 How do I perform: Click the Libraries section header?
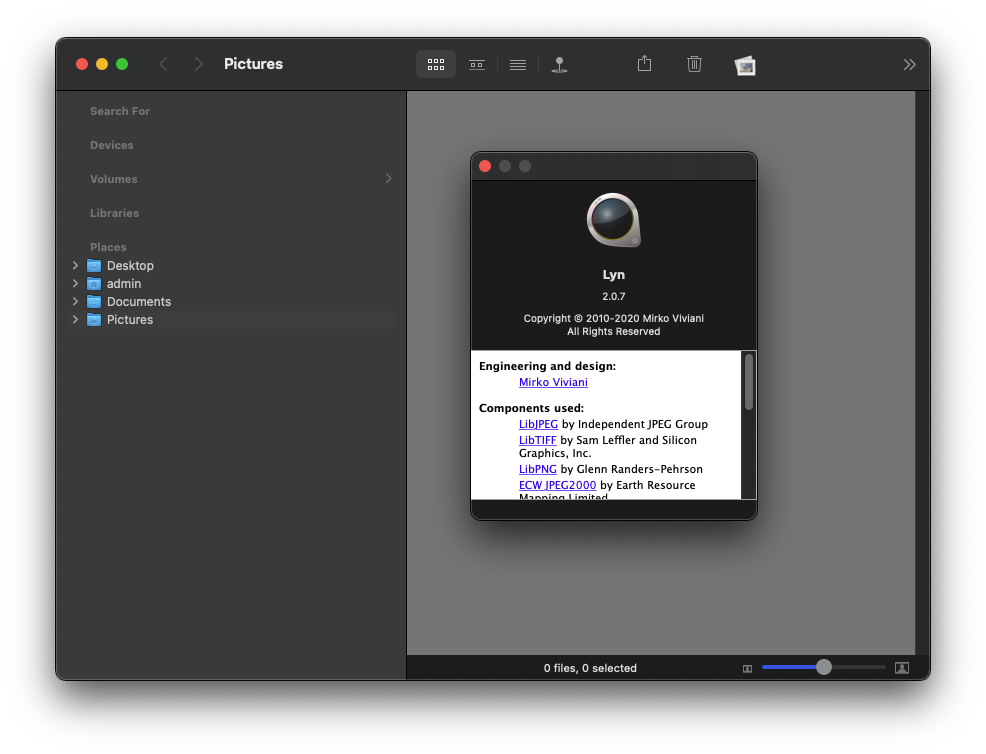(114, 213)
